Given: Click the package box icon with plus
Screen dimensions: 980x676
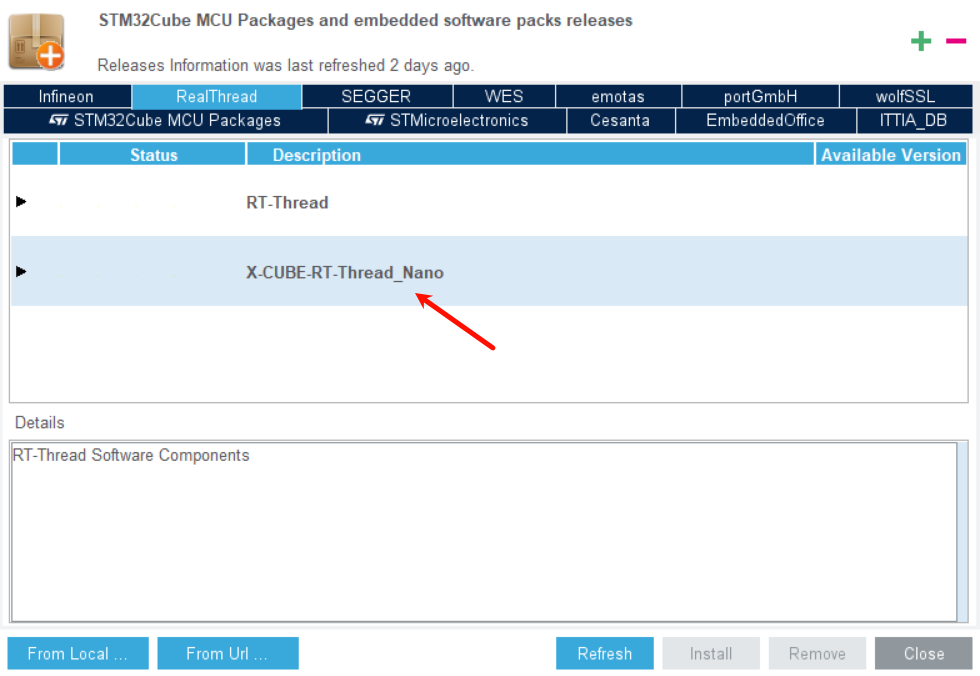Looking at the screenshot, I should 36,41.
